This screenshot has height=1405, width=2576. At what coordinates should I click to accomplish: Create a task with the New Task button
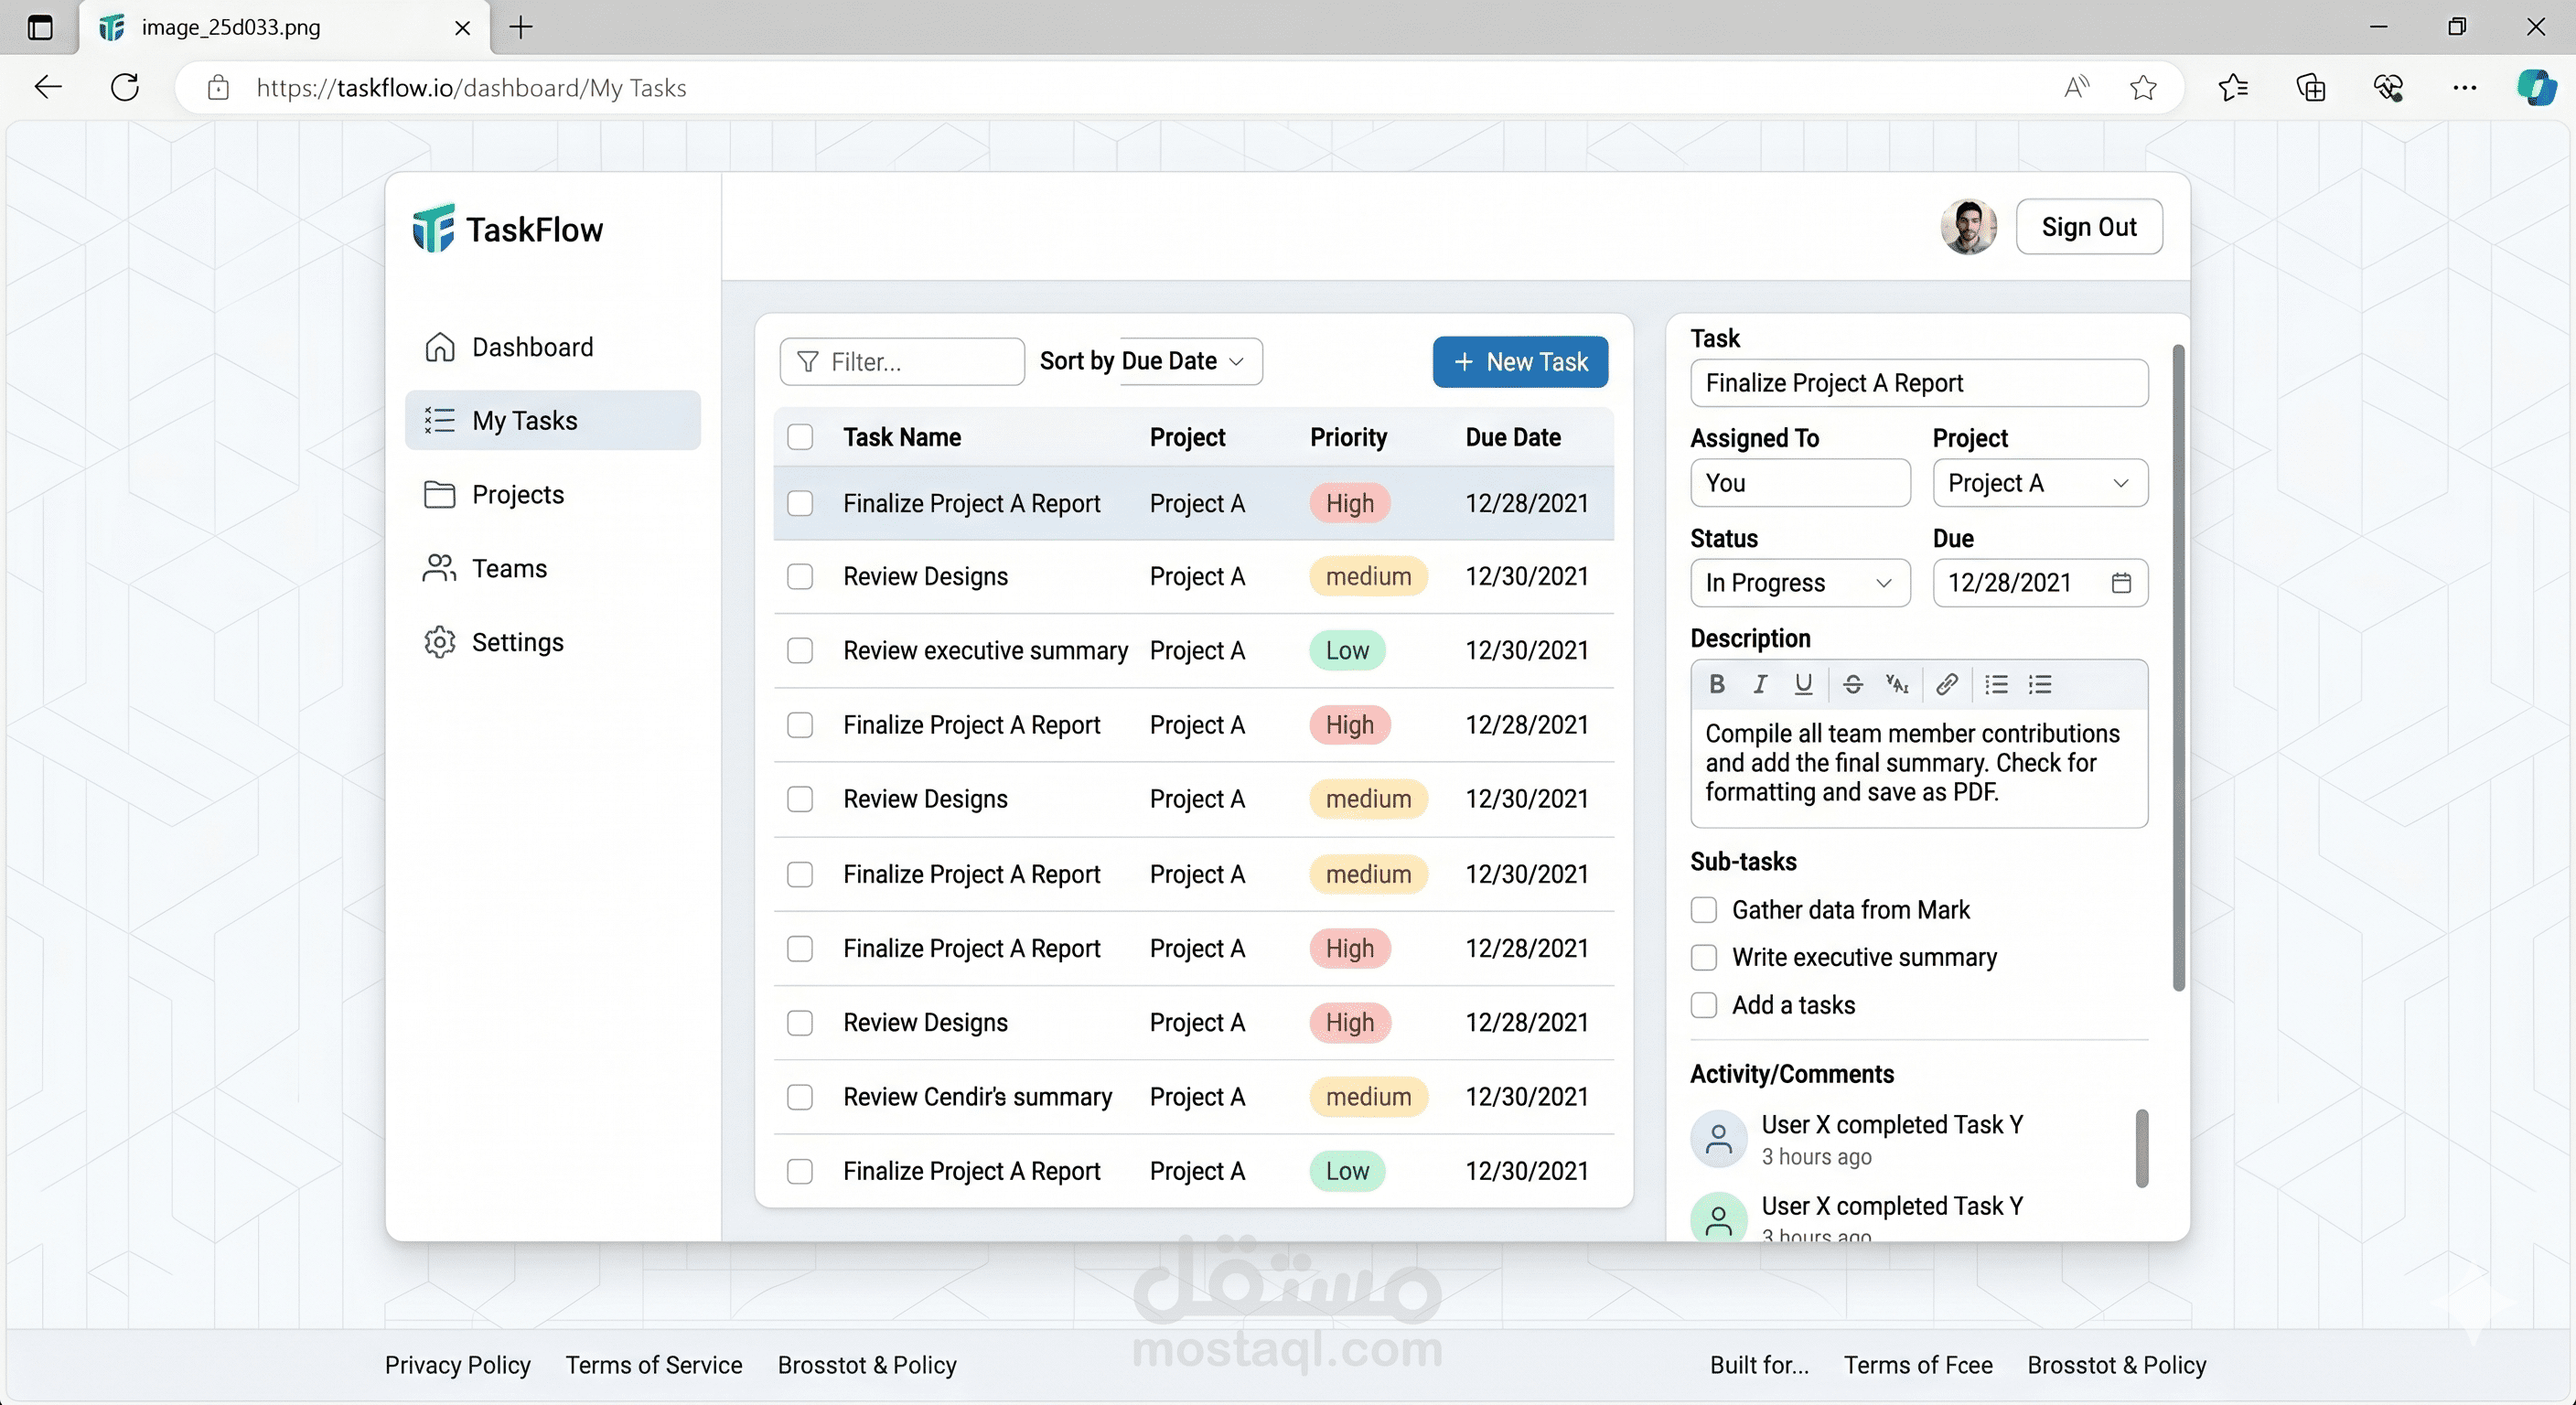[x=1520, y=362]
